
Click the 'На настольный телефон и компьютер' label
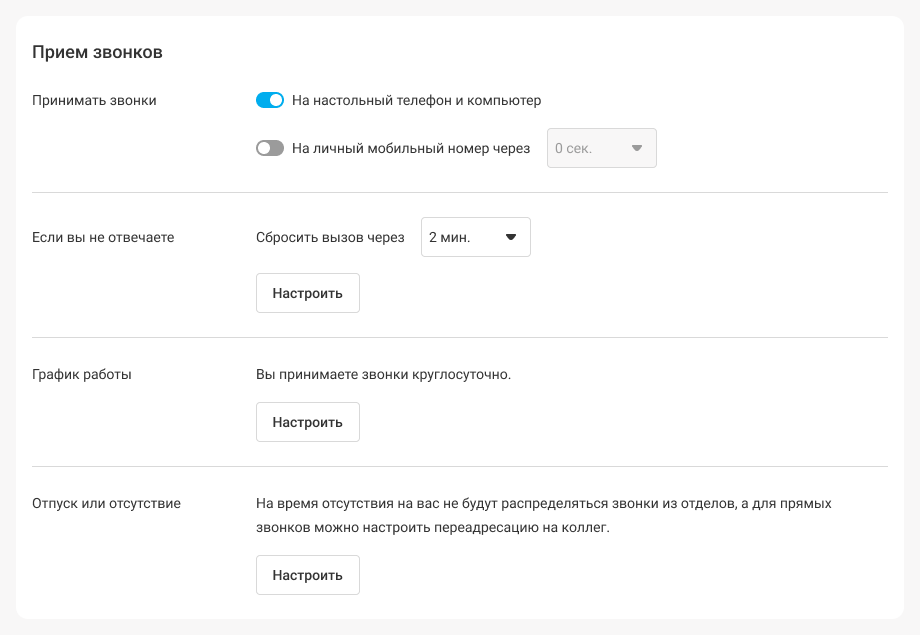417,100
